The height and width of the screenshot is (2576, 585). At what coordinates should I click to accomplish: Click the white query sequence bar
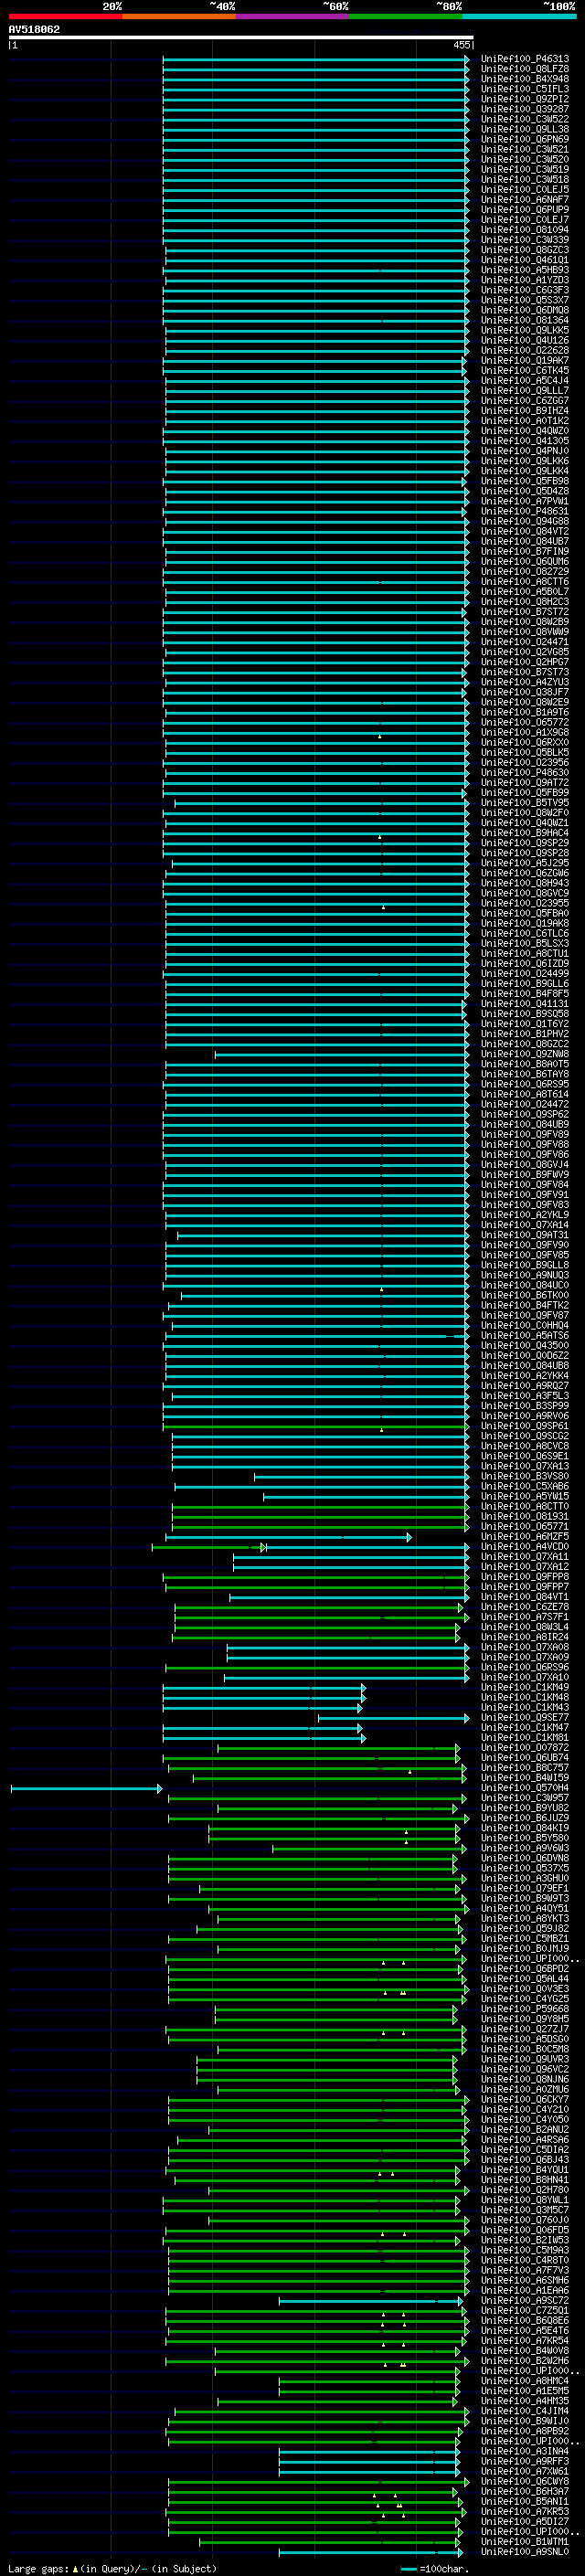[241, 38]
